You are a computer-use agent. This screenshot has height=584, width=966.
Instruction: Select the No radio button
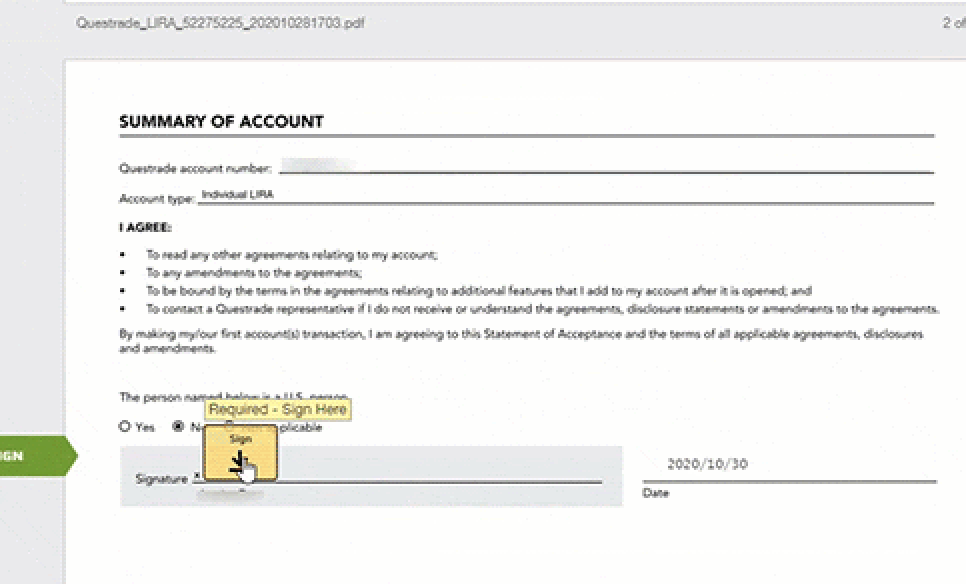(179, 426)
